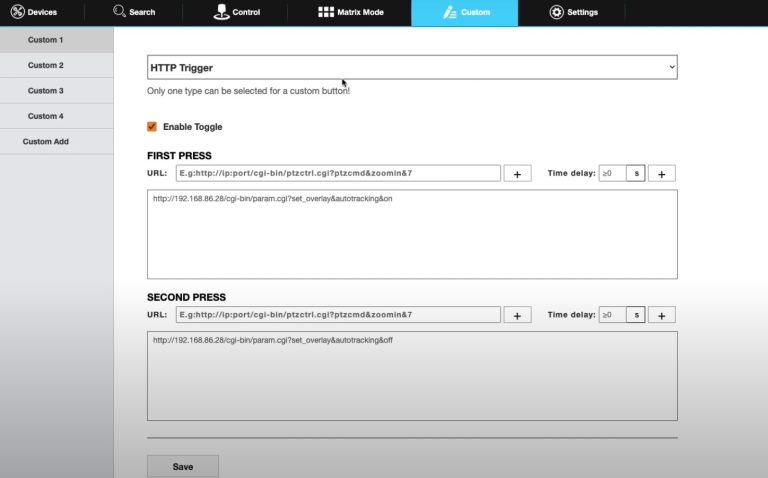Screen dimensions: 768x478
Task: Switch to Custom 3 in sidebar
Action: tap(46, 91)
